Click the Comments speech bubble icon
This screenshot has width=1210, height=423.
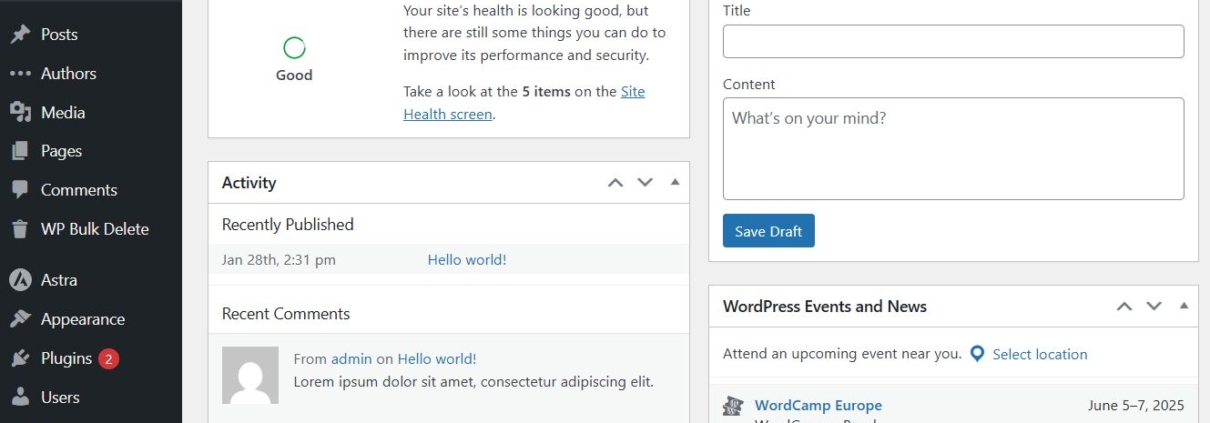pos(20,190)
